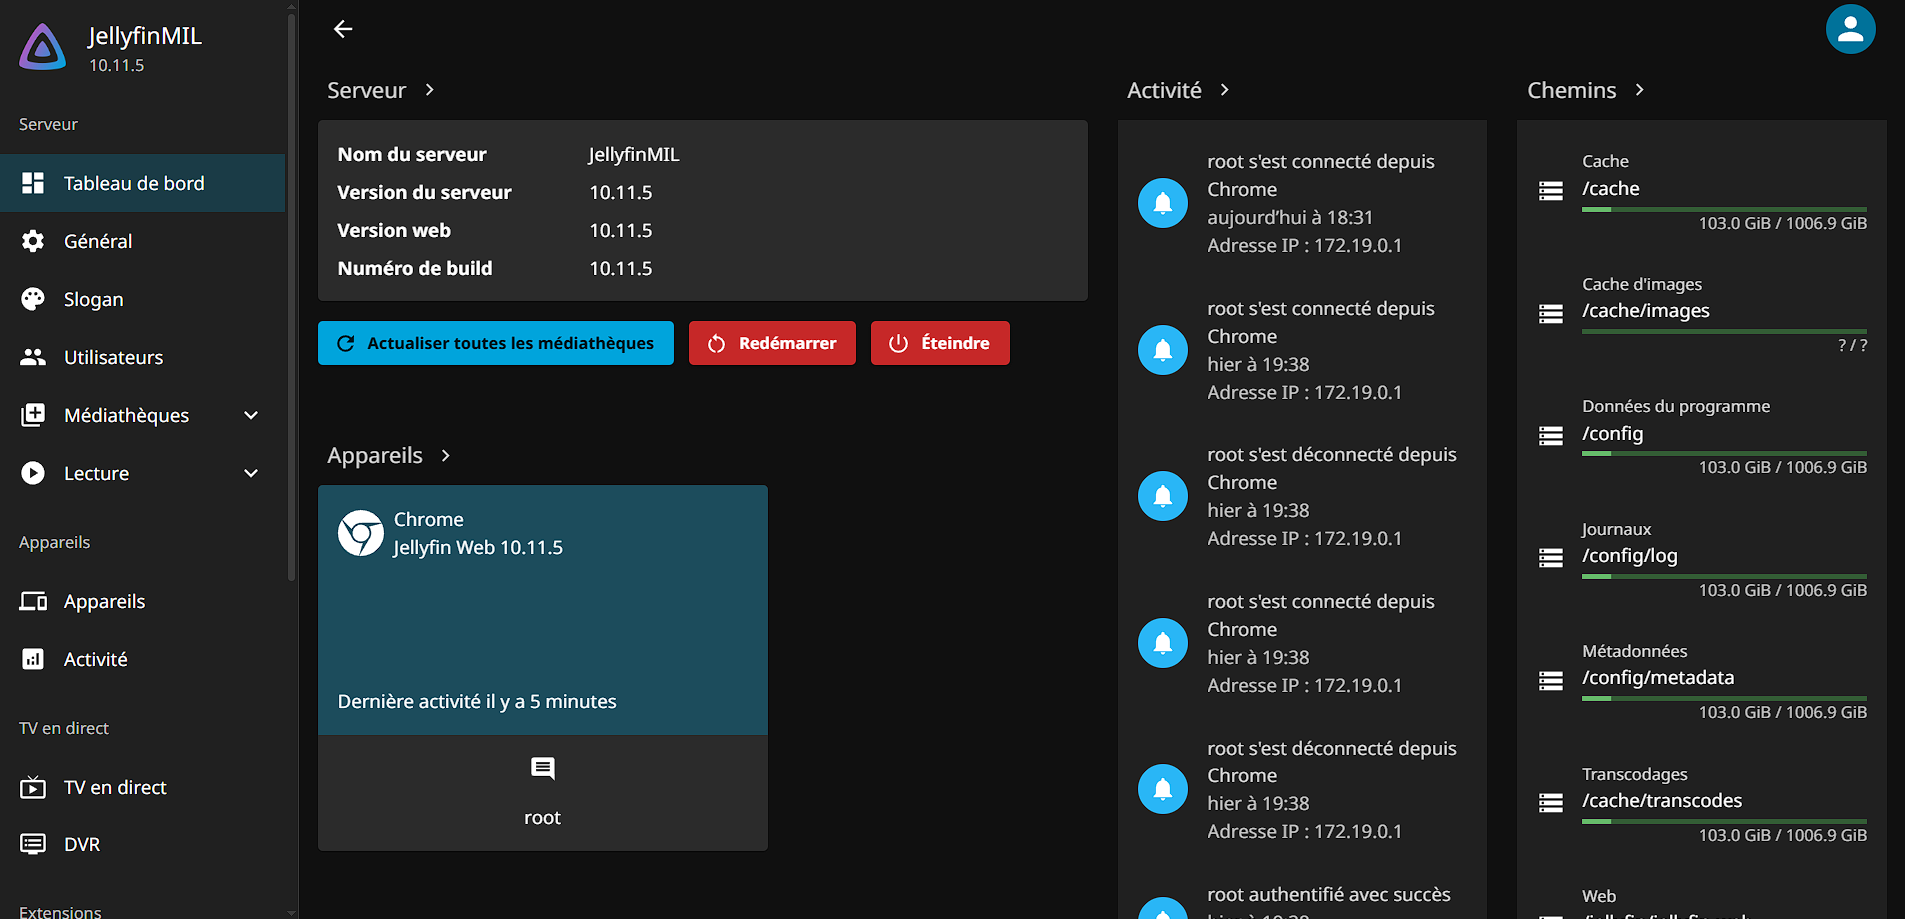Image resolution: width=1905 pixels, height=919 pixels.
Task: Click the /config/metadata disk usage bar
Action: click(1723, 698)
